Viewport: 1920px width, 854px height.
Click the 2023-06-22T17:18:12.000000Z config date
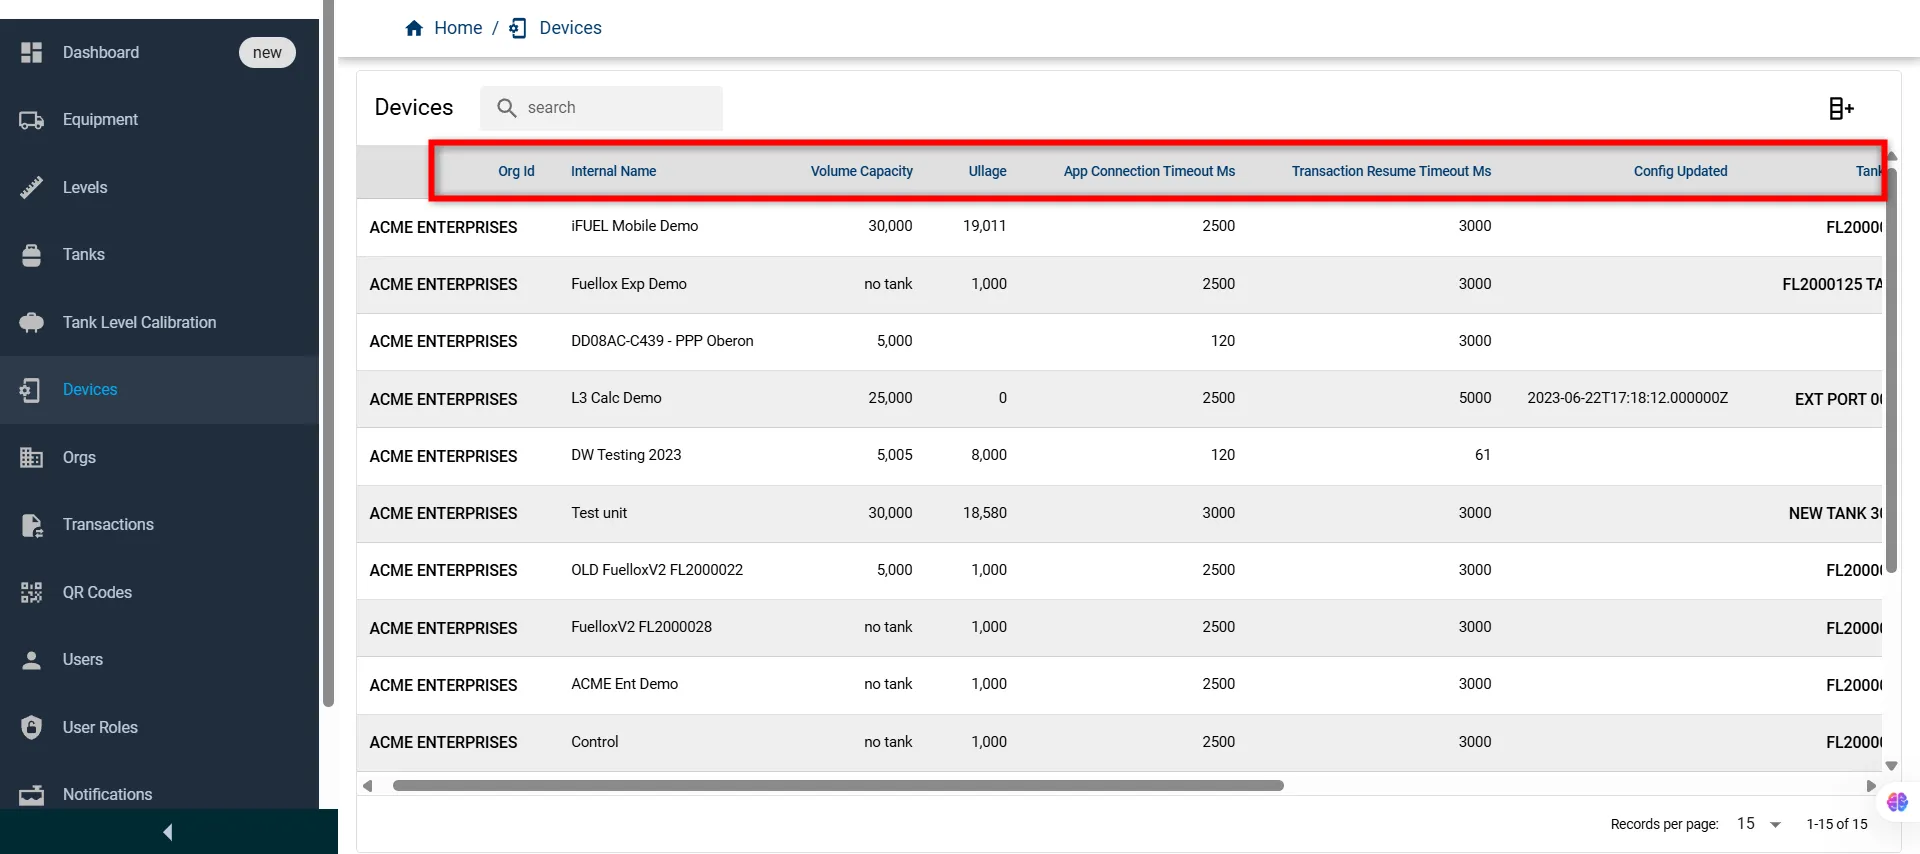click(x=1627, y=398)
